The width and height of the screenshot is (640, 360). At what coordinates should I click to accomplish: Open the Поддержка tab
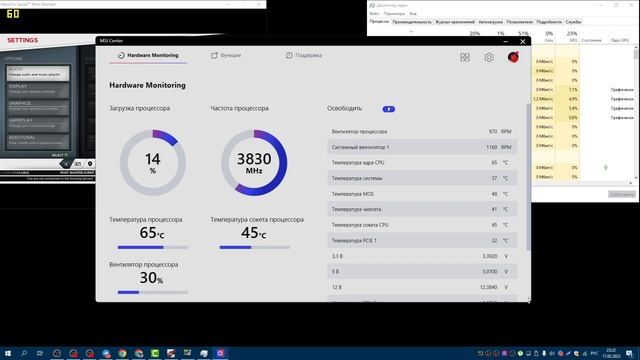[304, 55]
